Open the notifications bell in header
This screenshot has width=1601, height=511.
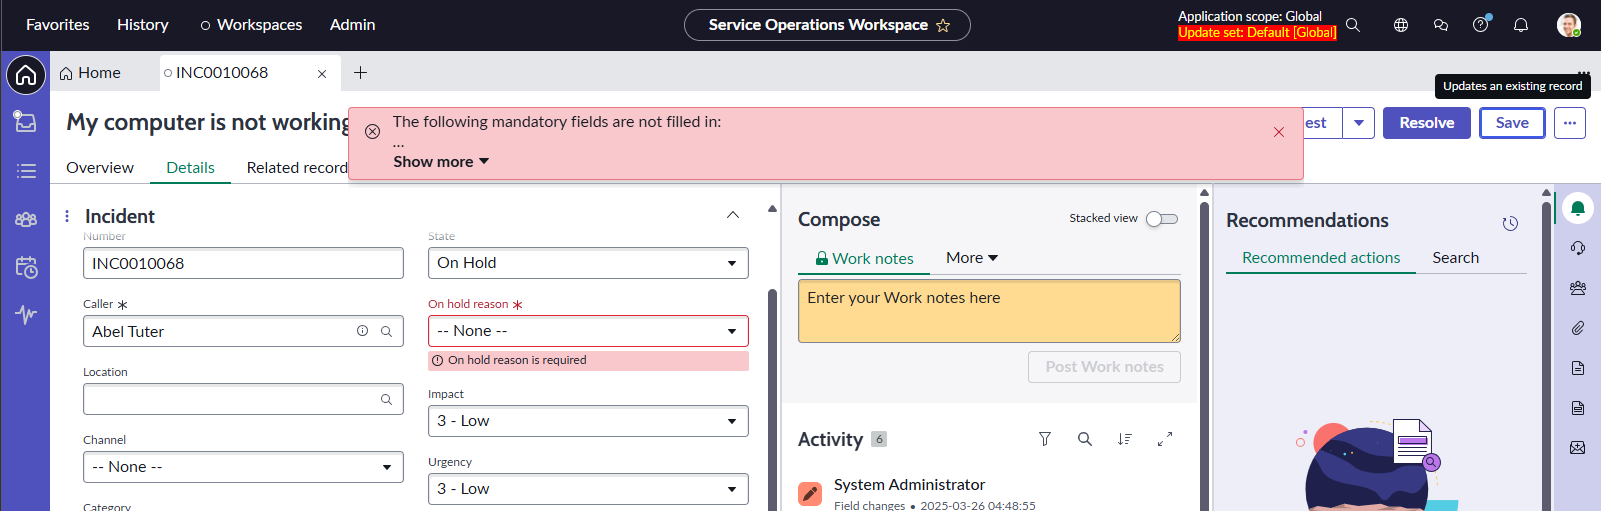(x=1520, y=25)
